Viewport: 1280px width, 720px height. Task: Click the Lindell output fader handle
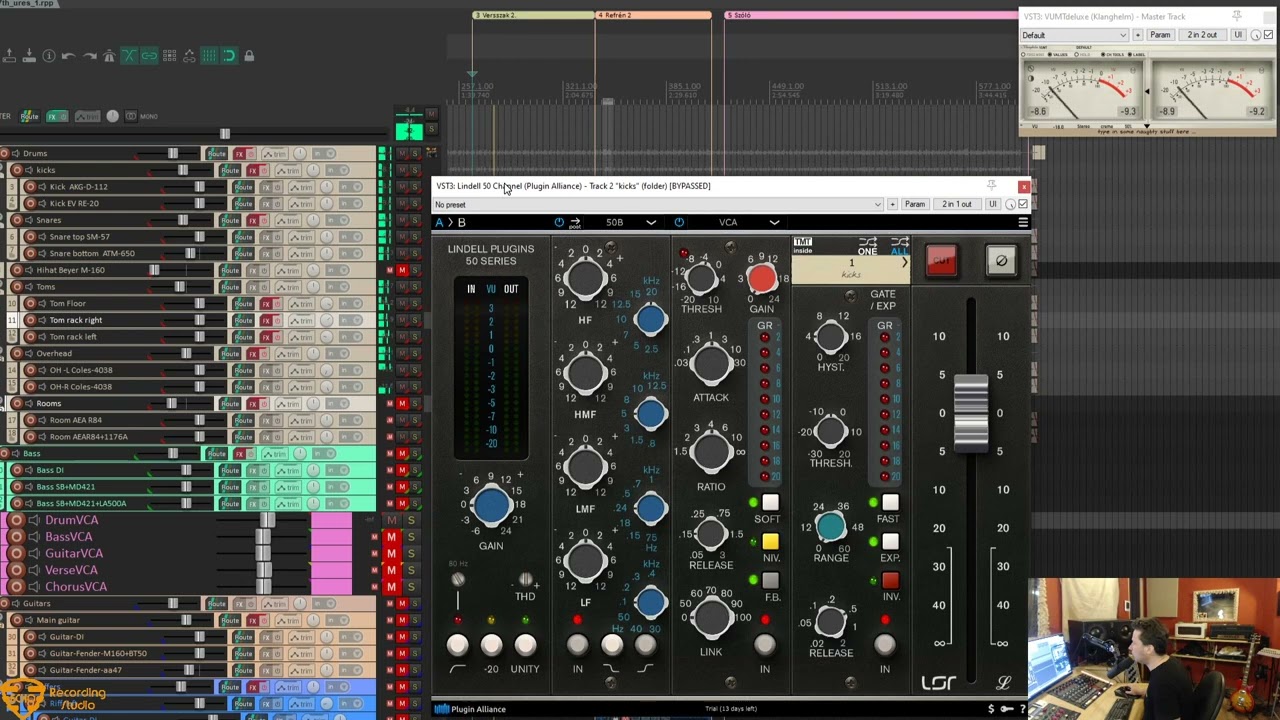(970, 412)
